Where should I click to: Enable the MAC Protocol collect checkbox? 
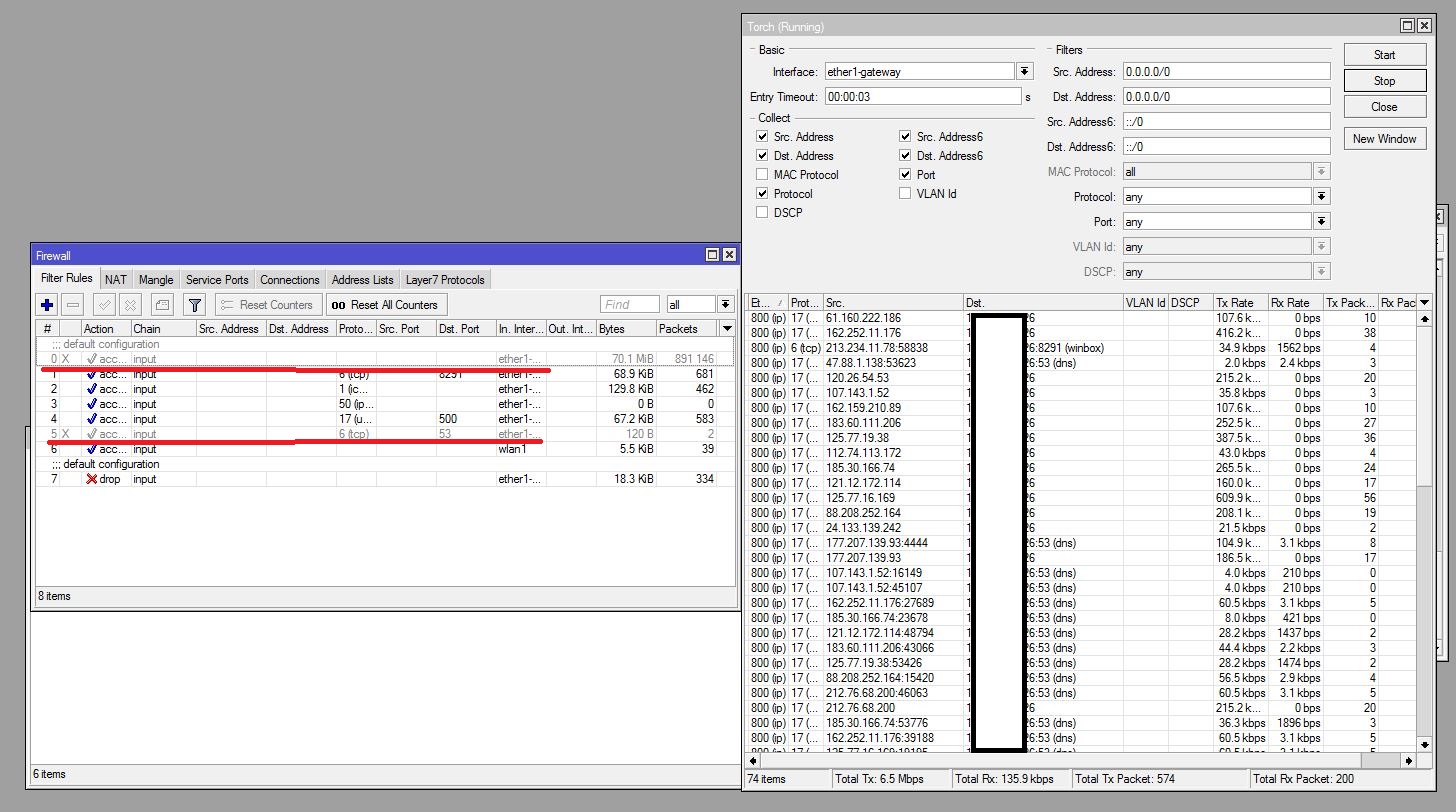762,175
